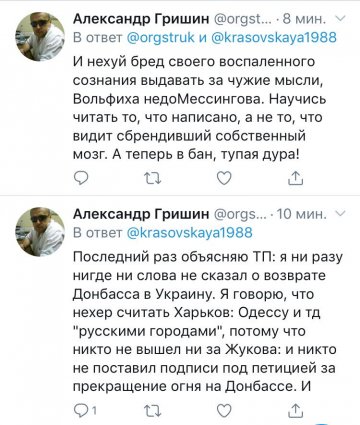360x425 pixels.
Task: Reply to the second tweet
Action: point(85,410)
